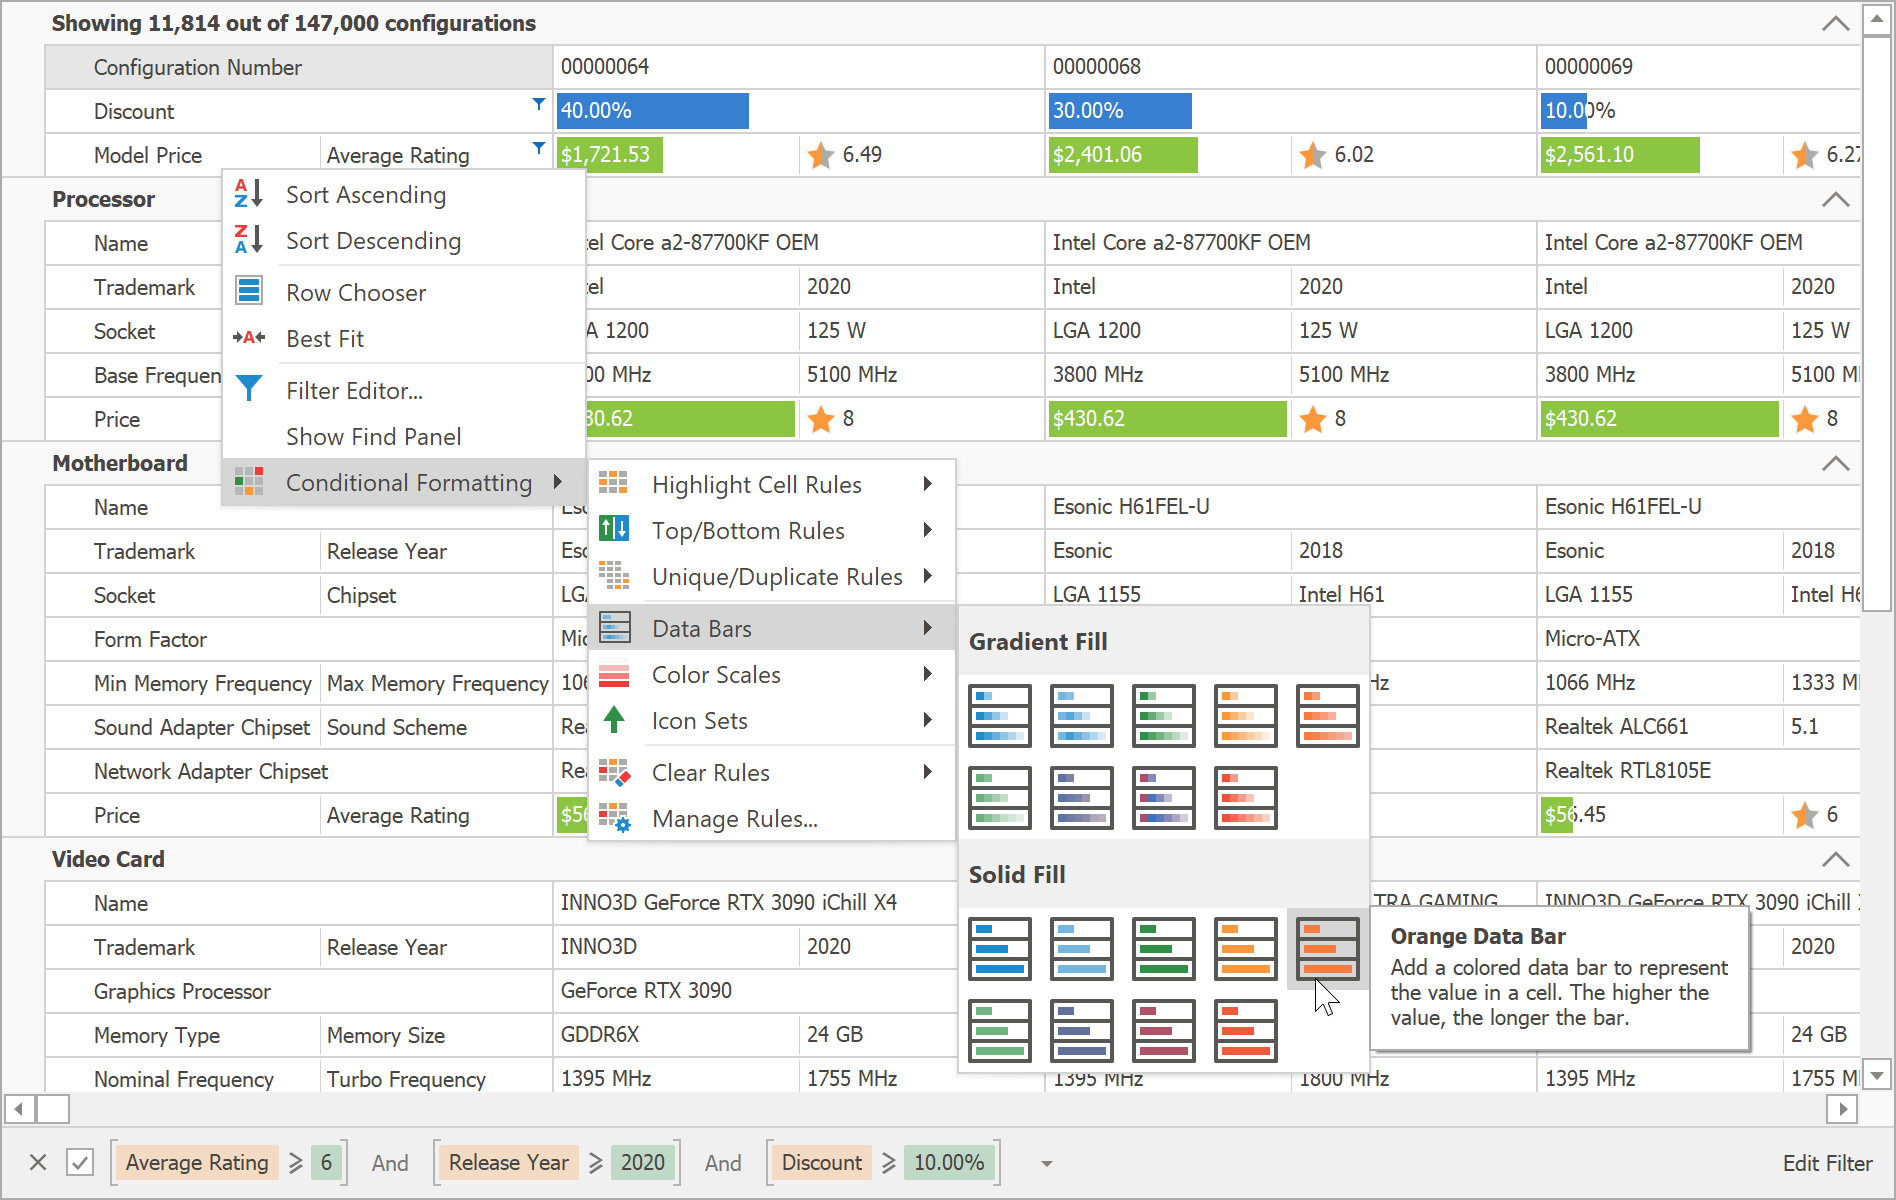Click the Sort Ascending icon

pos(248,194)
